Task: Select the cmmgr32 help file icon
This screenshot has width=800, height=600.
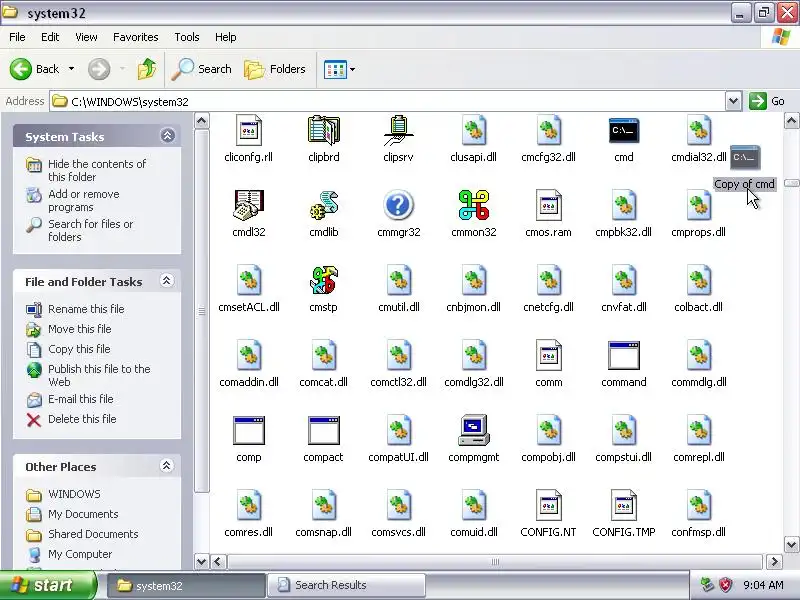Action: click(398, 205)
